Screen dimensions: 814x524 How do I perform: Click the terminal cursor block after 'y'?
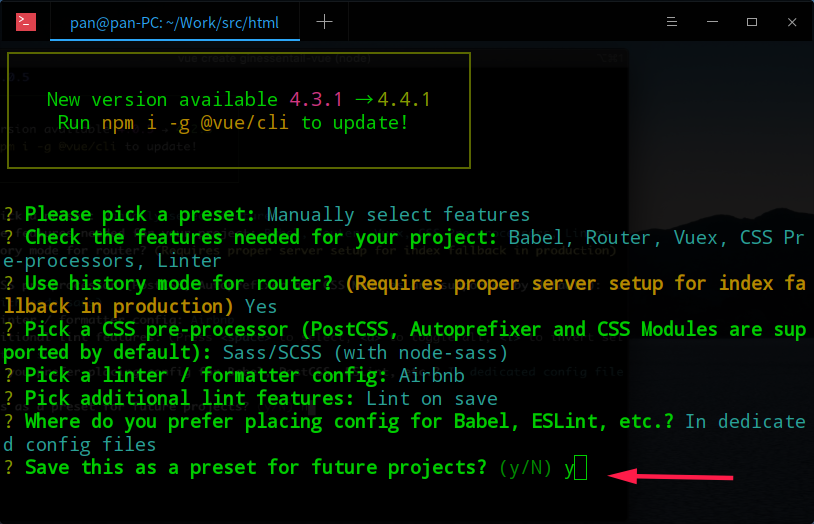(581, 467)
